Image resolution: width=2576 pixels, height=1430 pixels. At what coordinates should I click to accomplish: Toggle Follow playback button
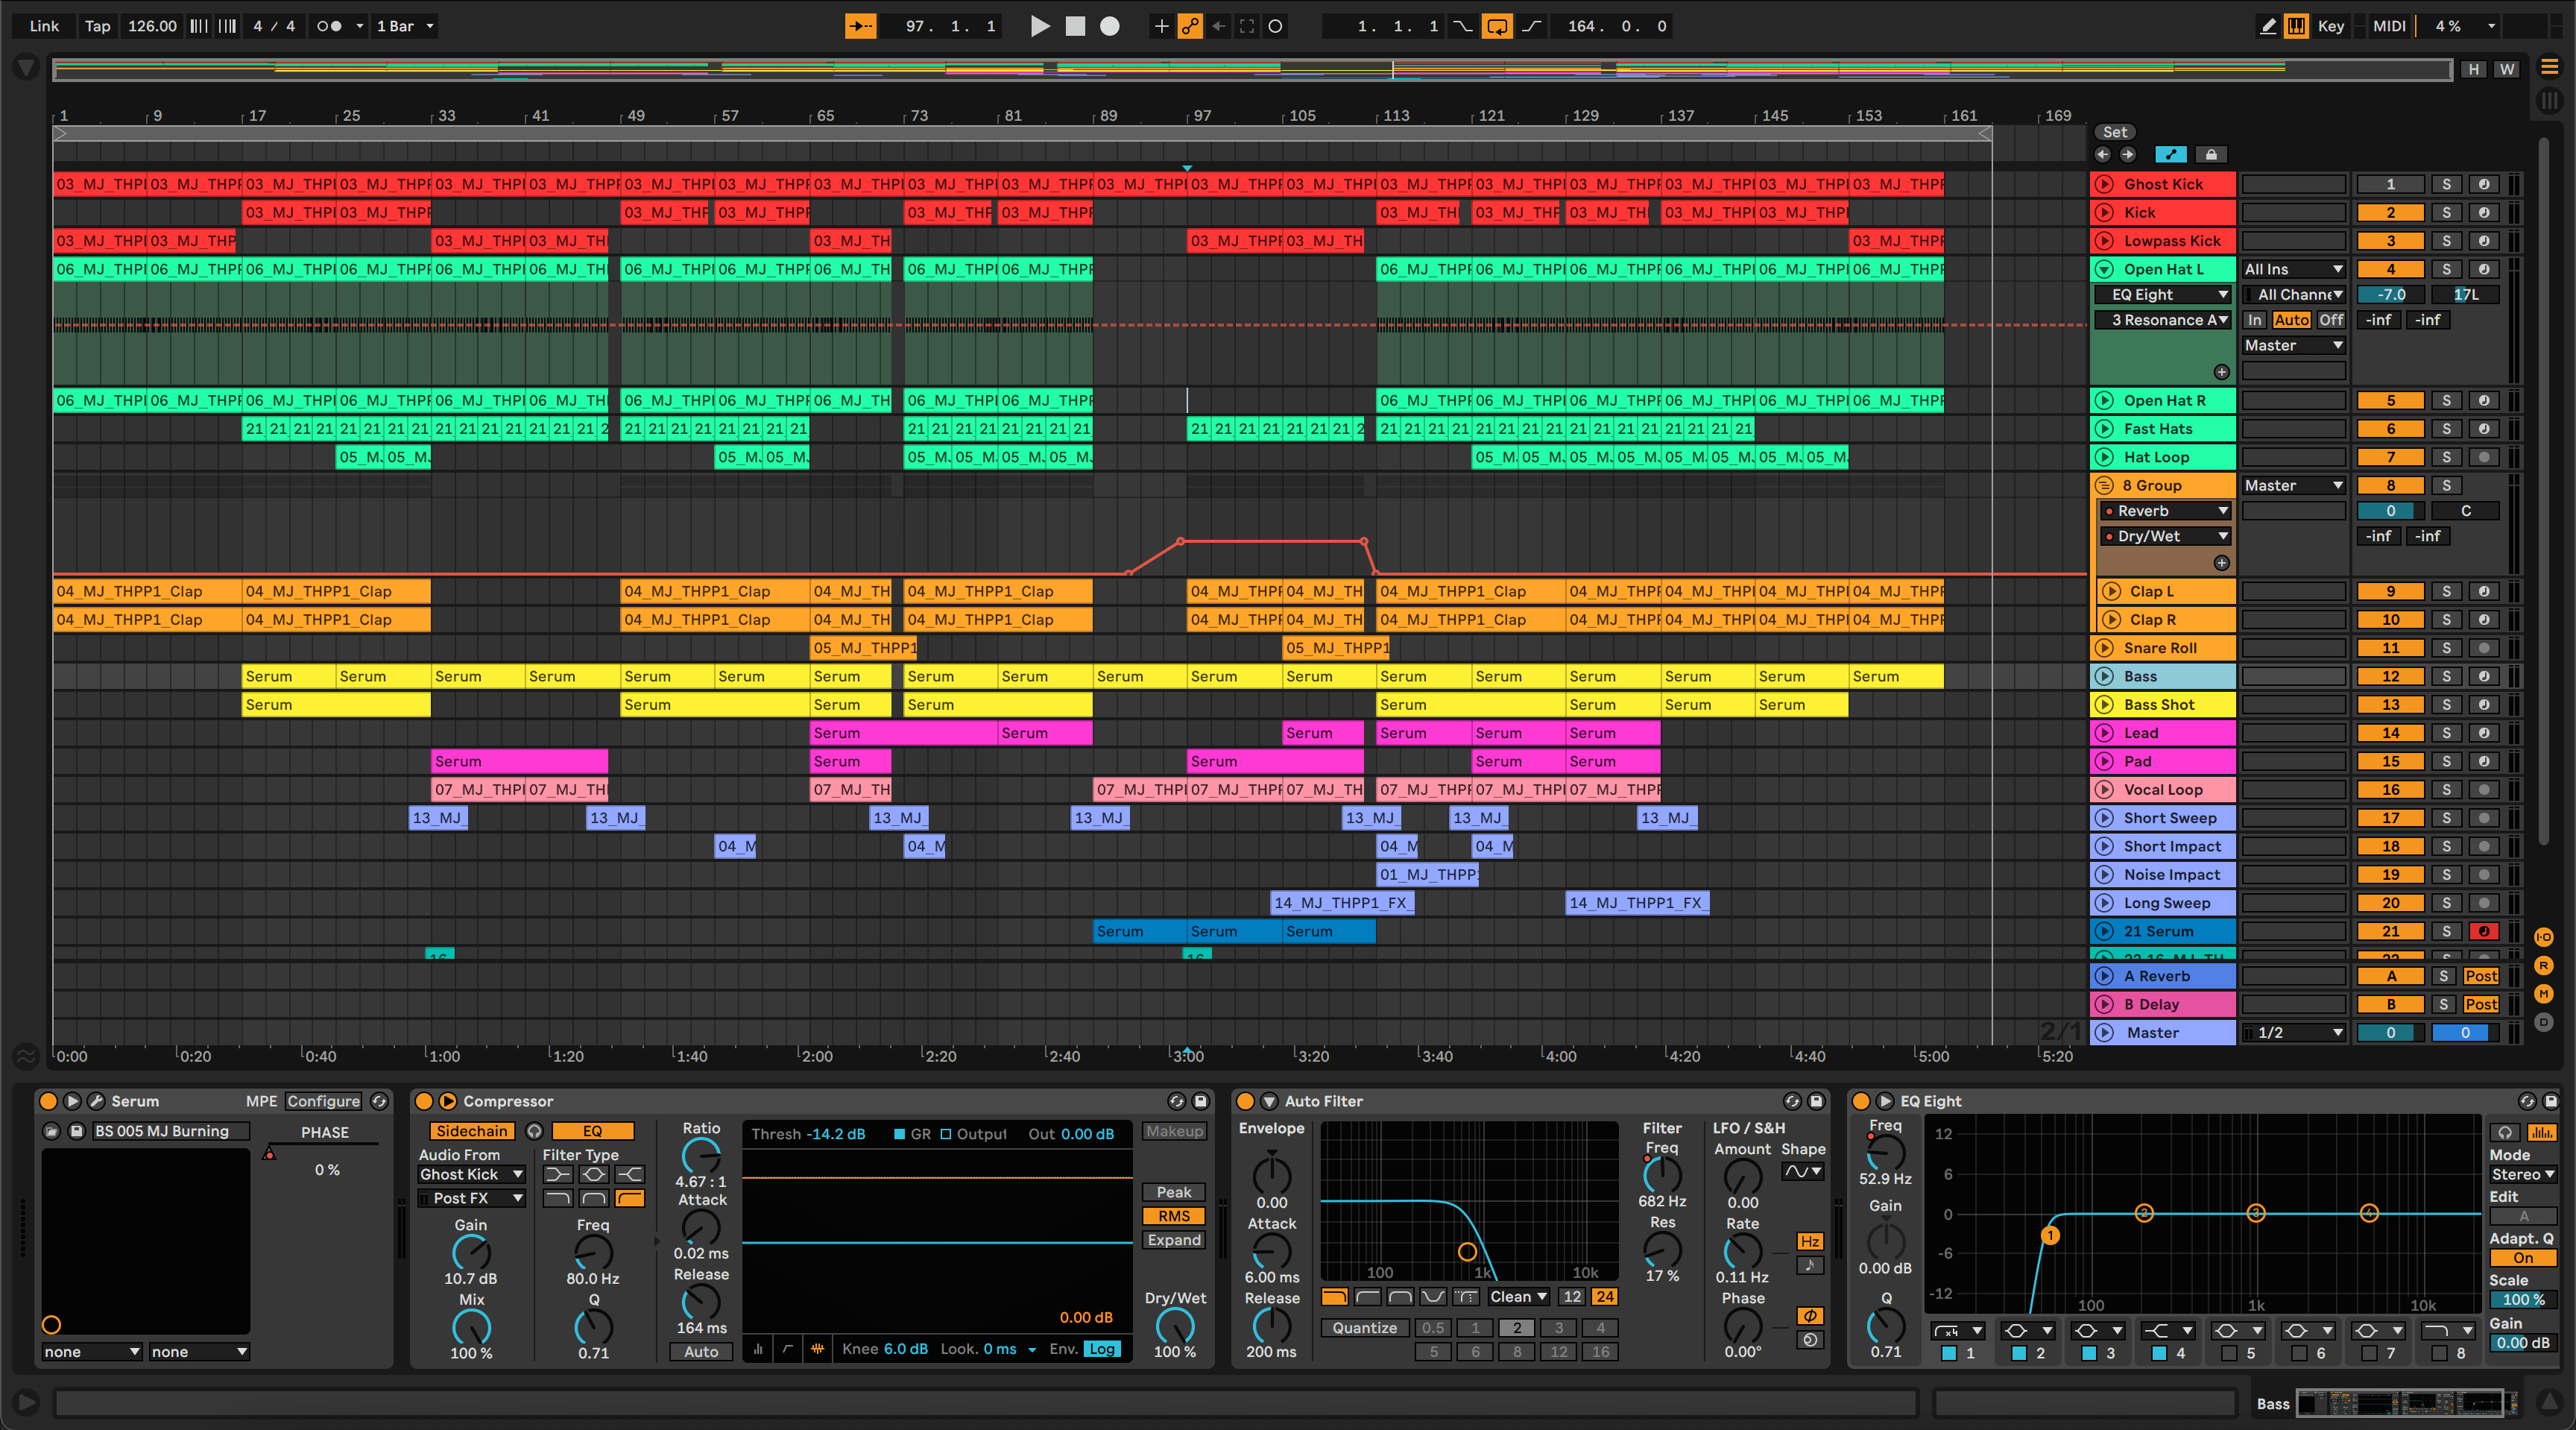(860, 26)
